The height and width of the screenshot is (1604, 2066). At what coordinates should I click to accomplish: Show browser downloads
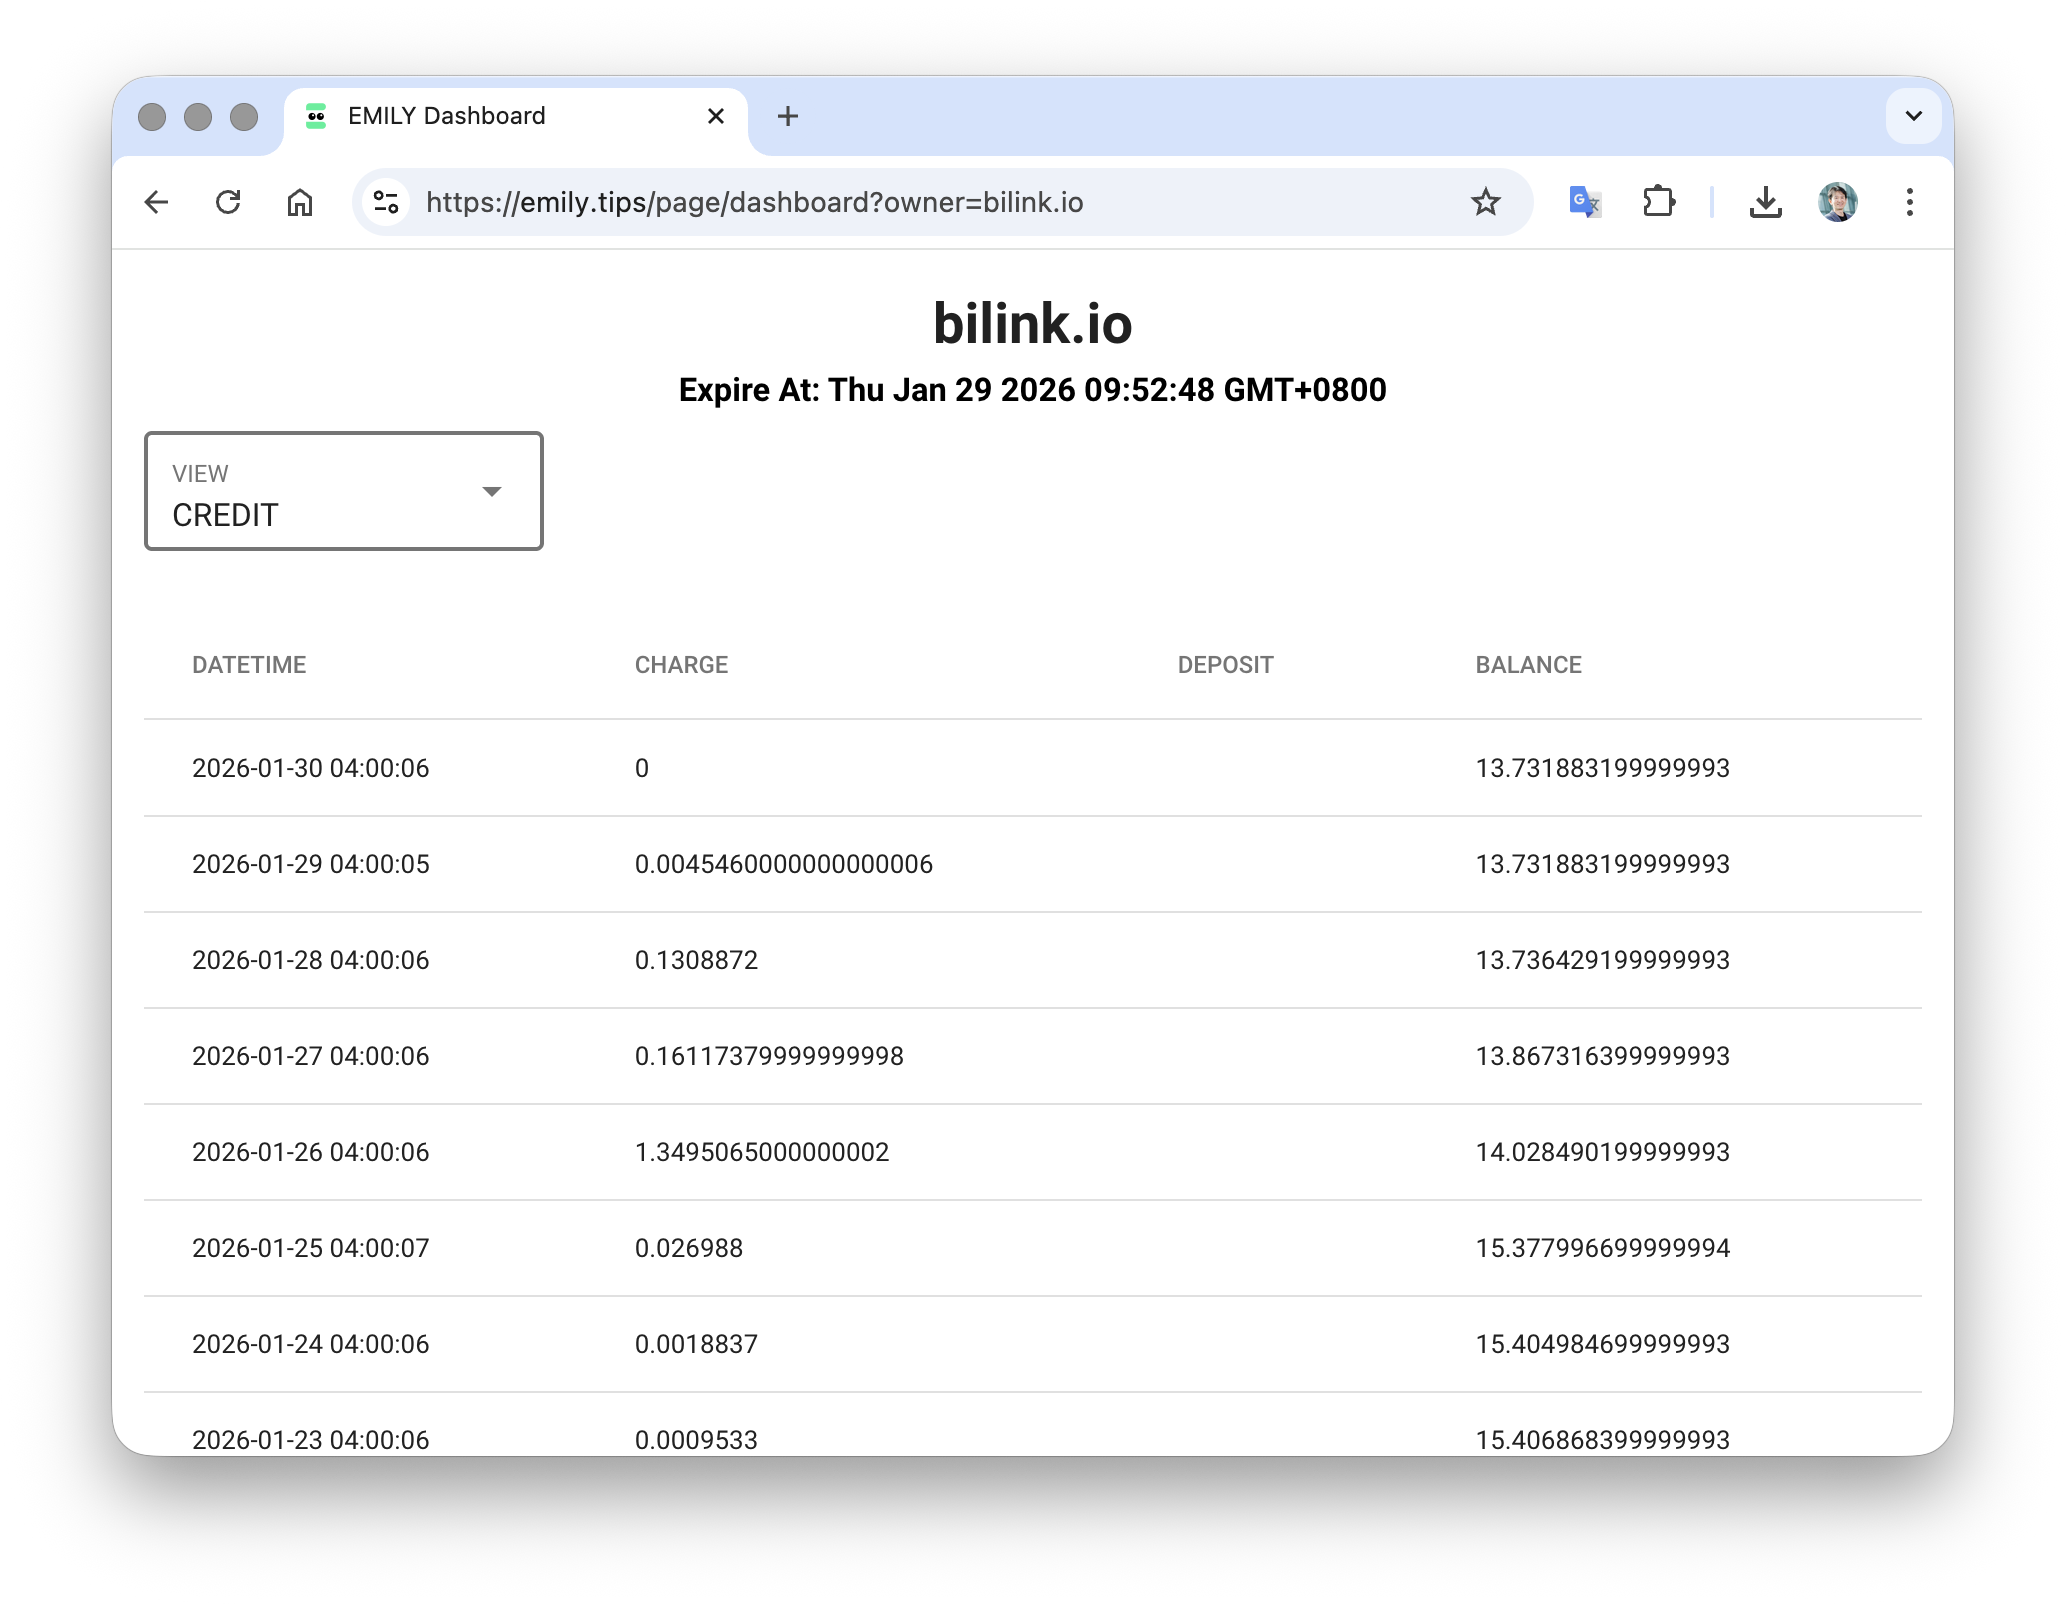click(1765, 203)
